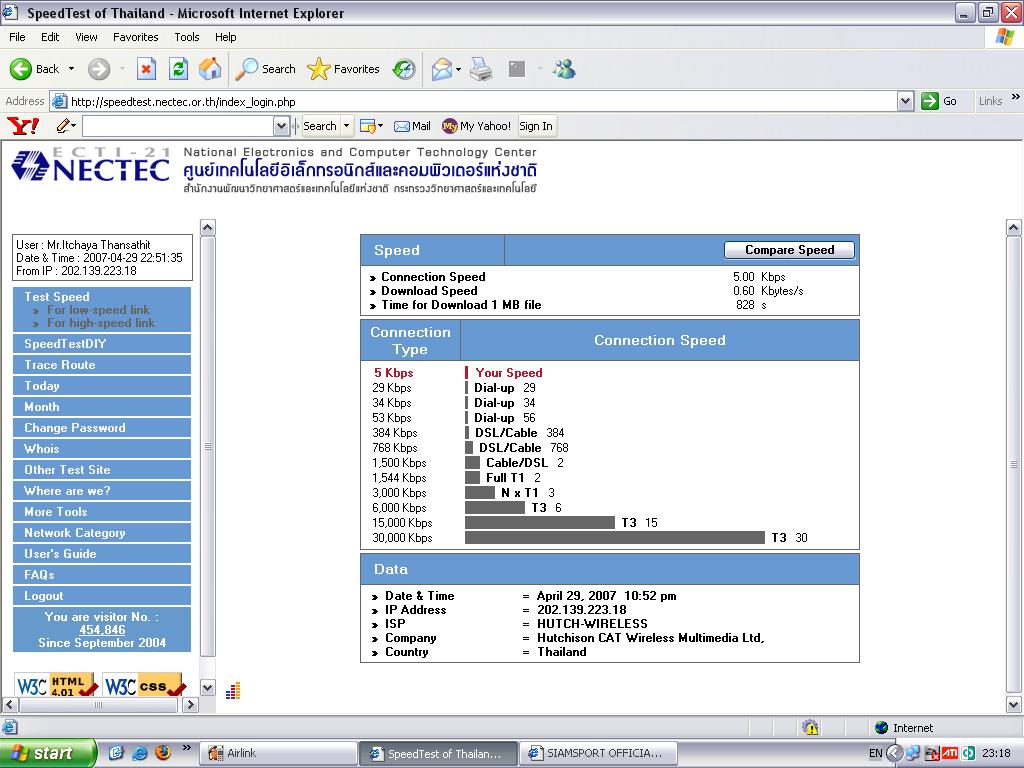
Task: Click the Yahoo bookmarks folder icon
Action: [x=368, y=126]
